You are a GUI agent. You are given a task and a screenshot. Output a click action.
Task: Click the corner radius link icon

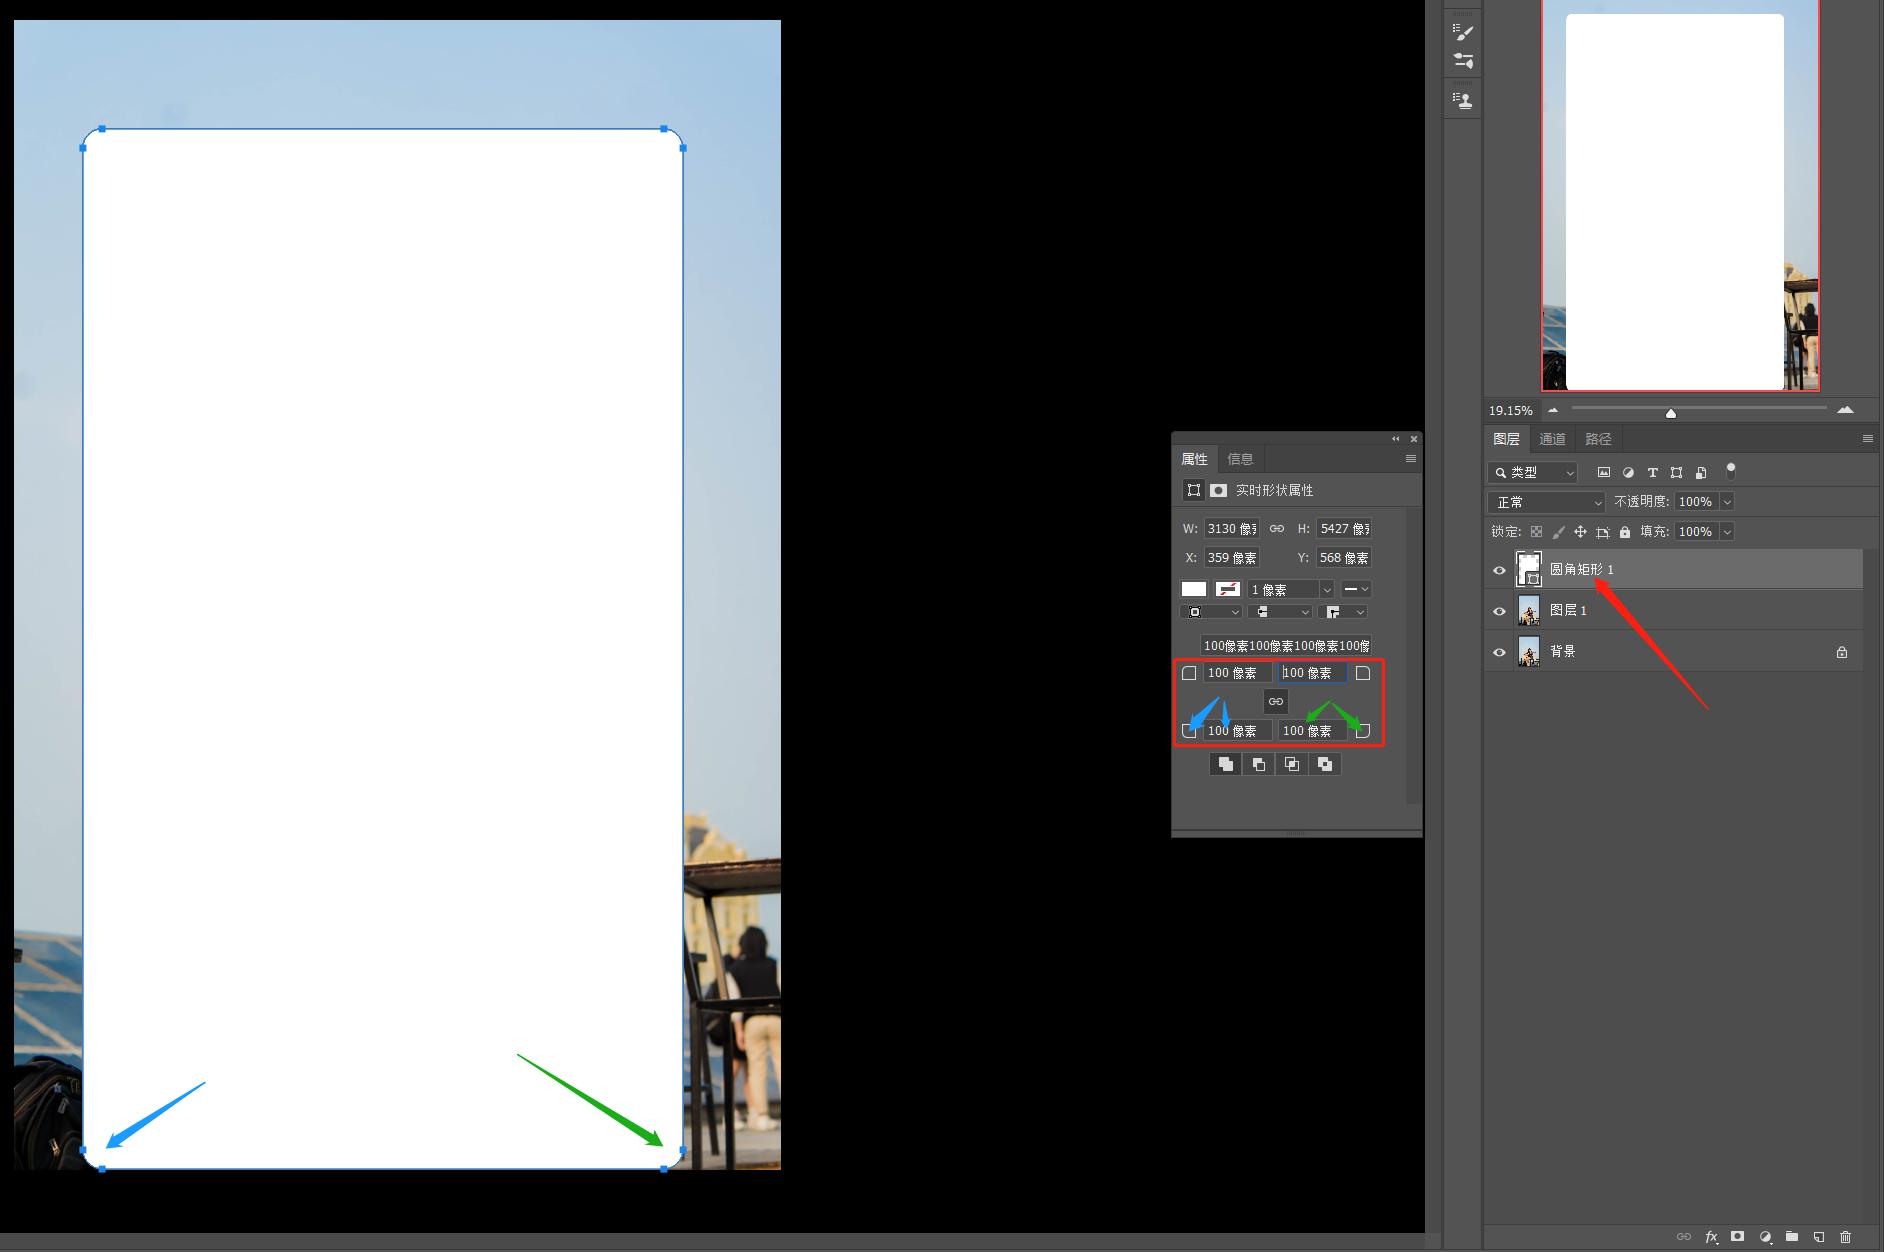[x=1276, y=701]
